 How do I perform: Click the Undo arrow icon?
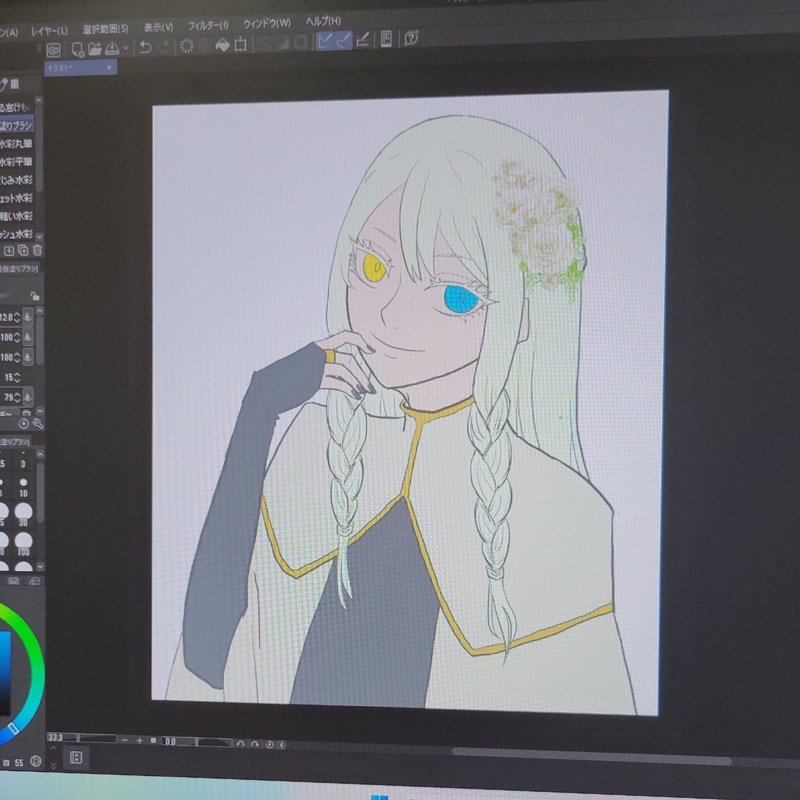point(145,47)
